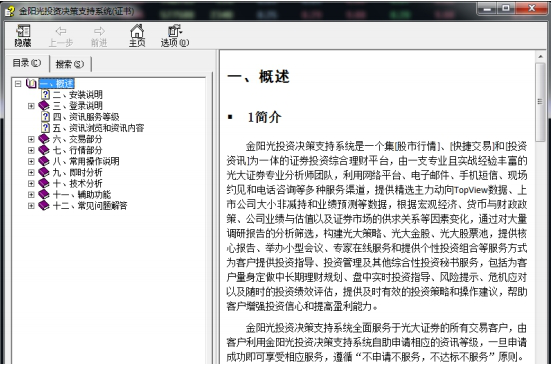Screen dimensions: 551x378
Task: Click the content pane vertical scrollbar thumb
Action: click(540, 102)
